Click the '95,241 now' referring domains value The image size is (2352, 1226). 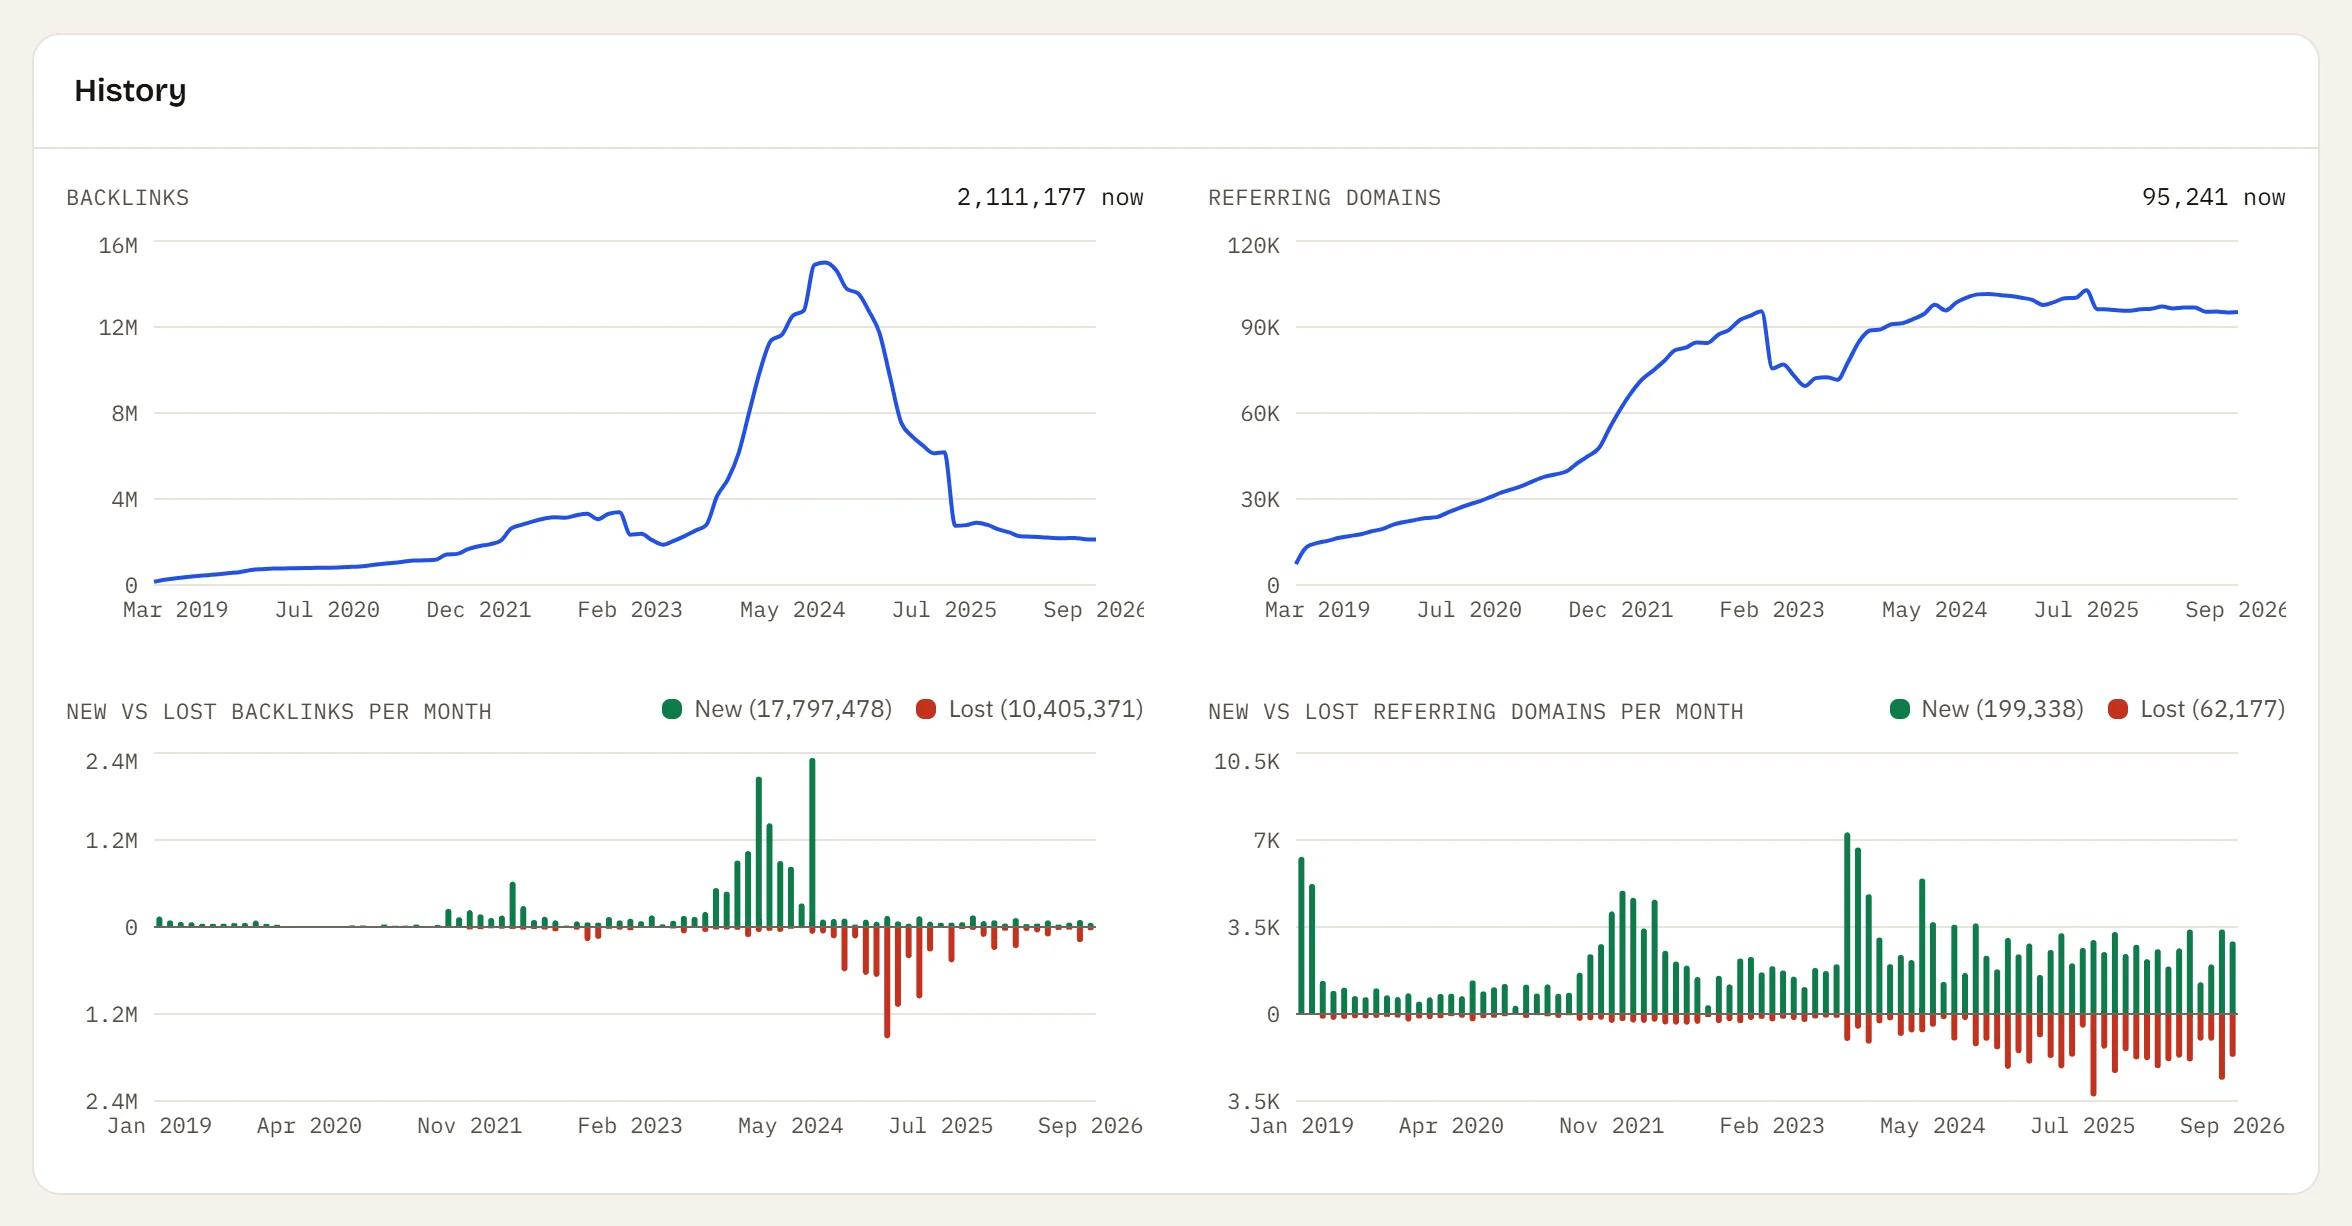pyautogui.click(x=2213, y=197)
